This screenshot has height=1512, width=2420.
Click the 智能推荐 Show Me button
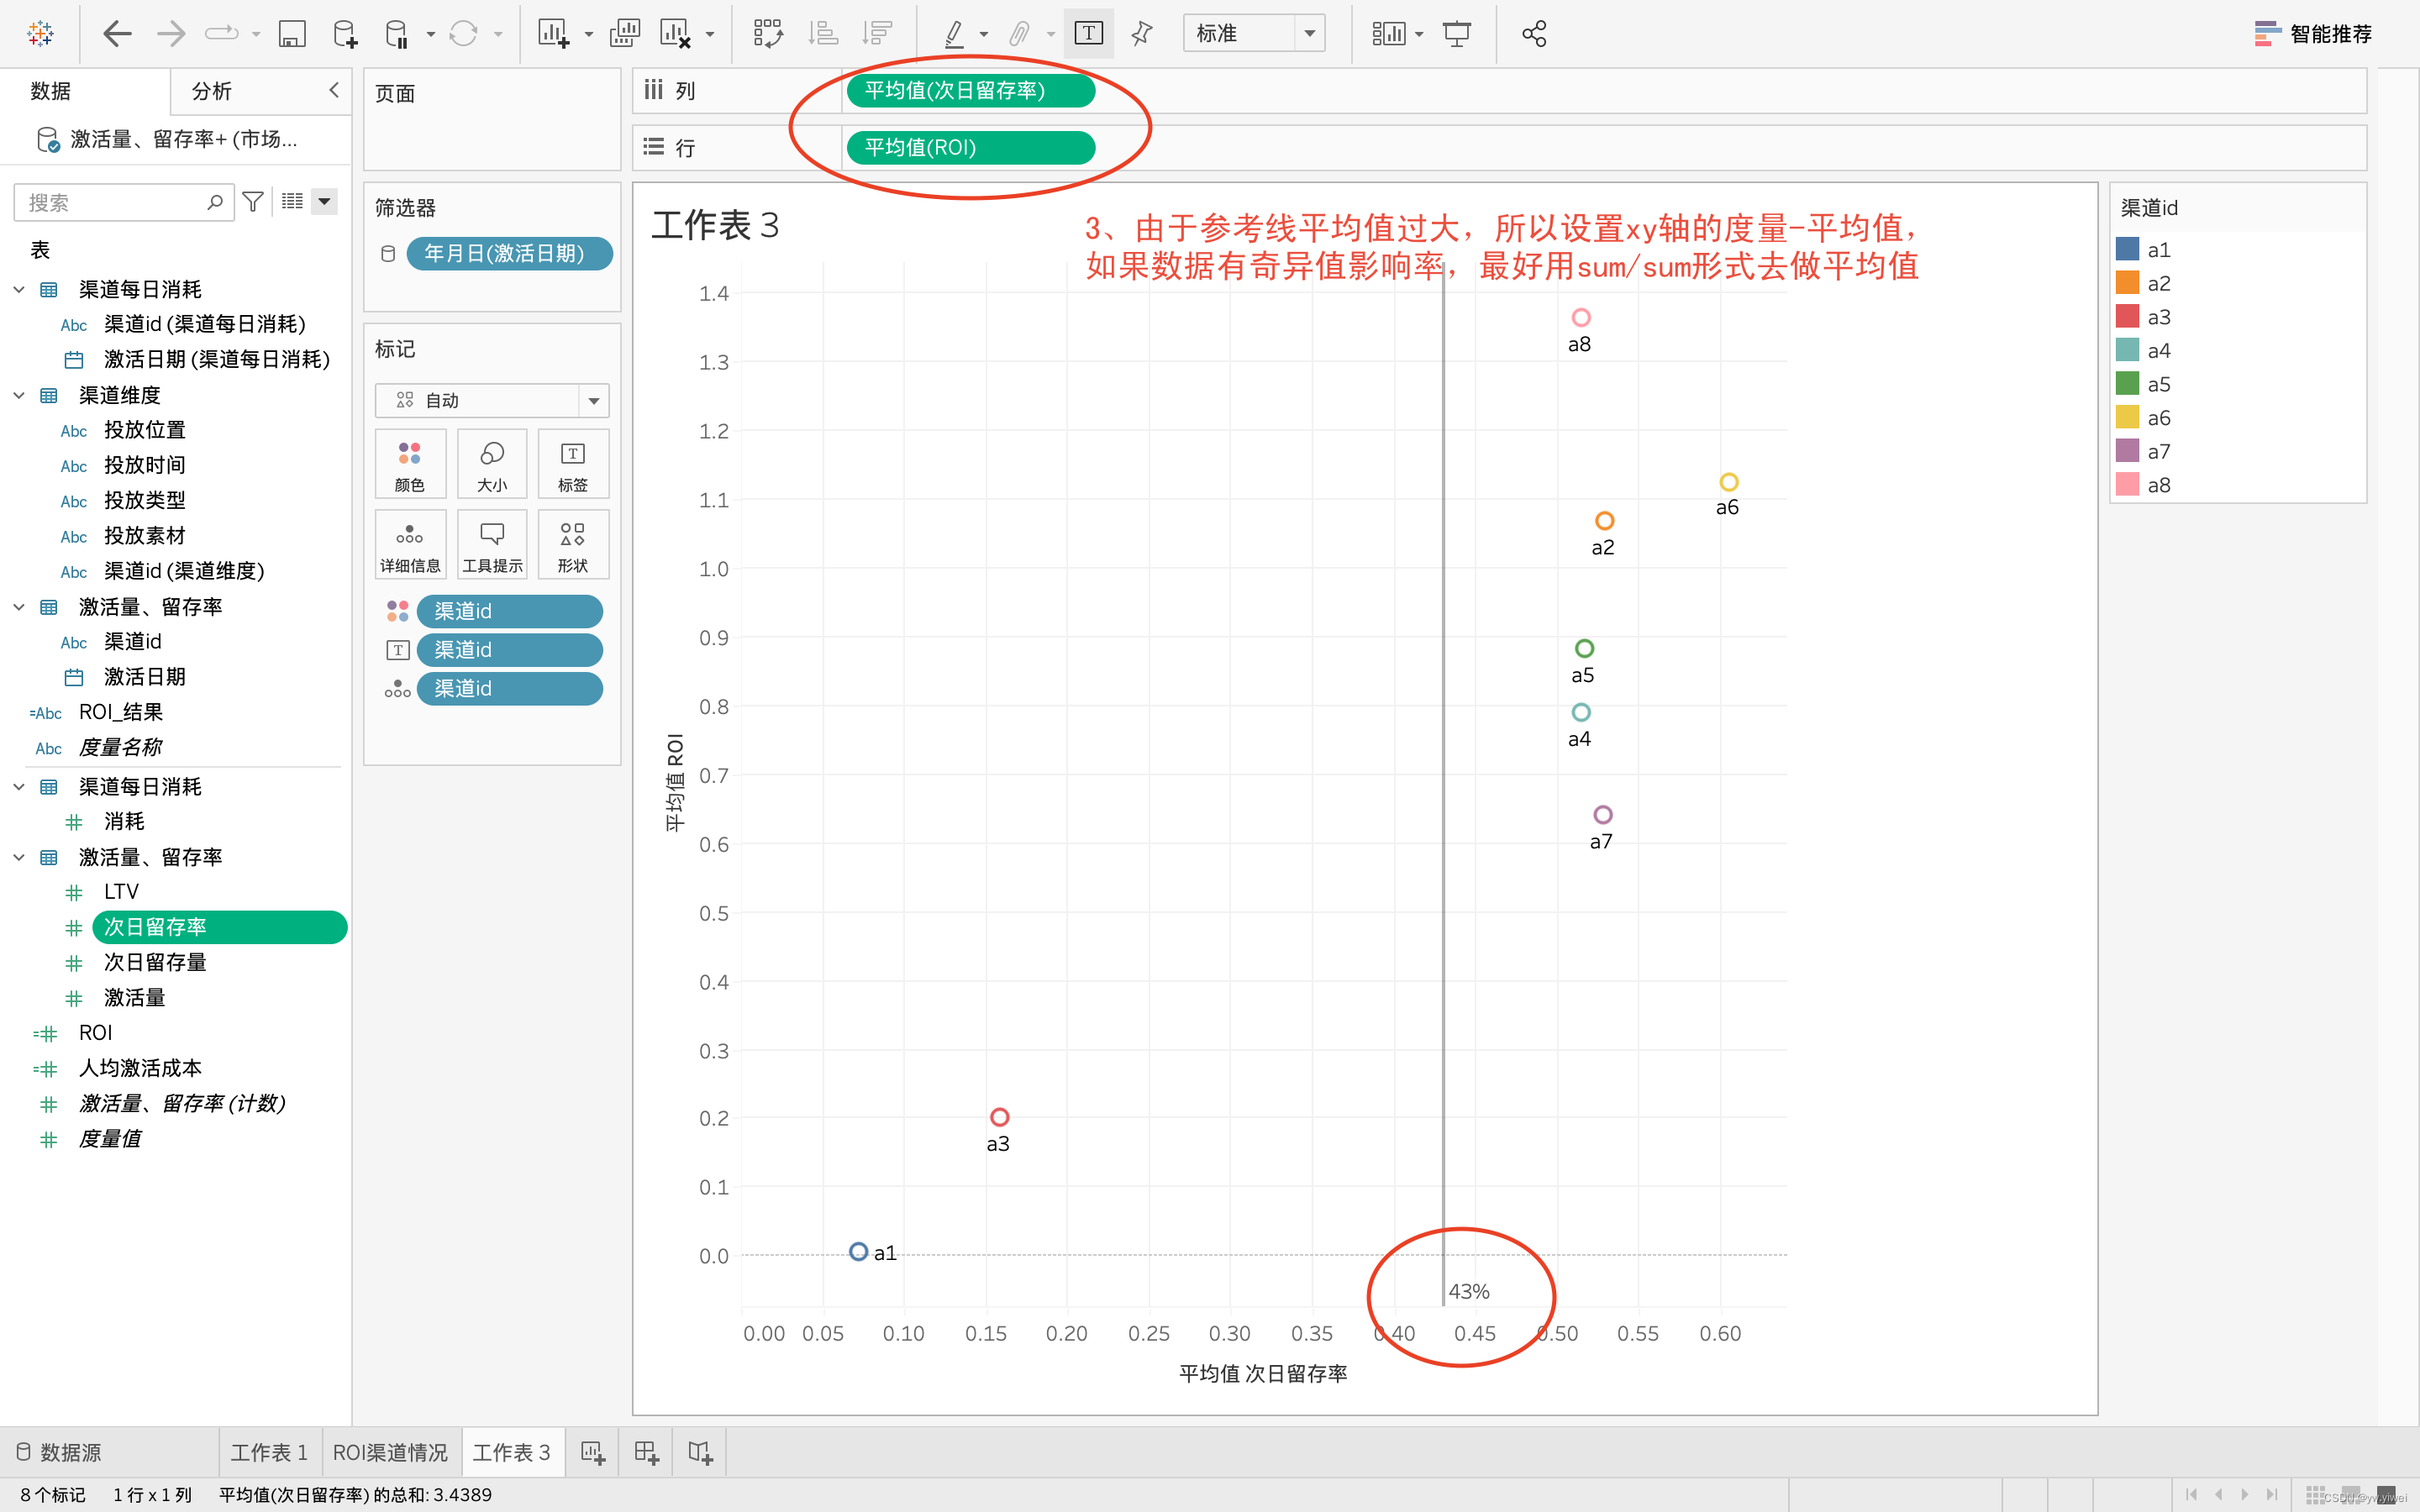(x=2312, y=34)
